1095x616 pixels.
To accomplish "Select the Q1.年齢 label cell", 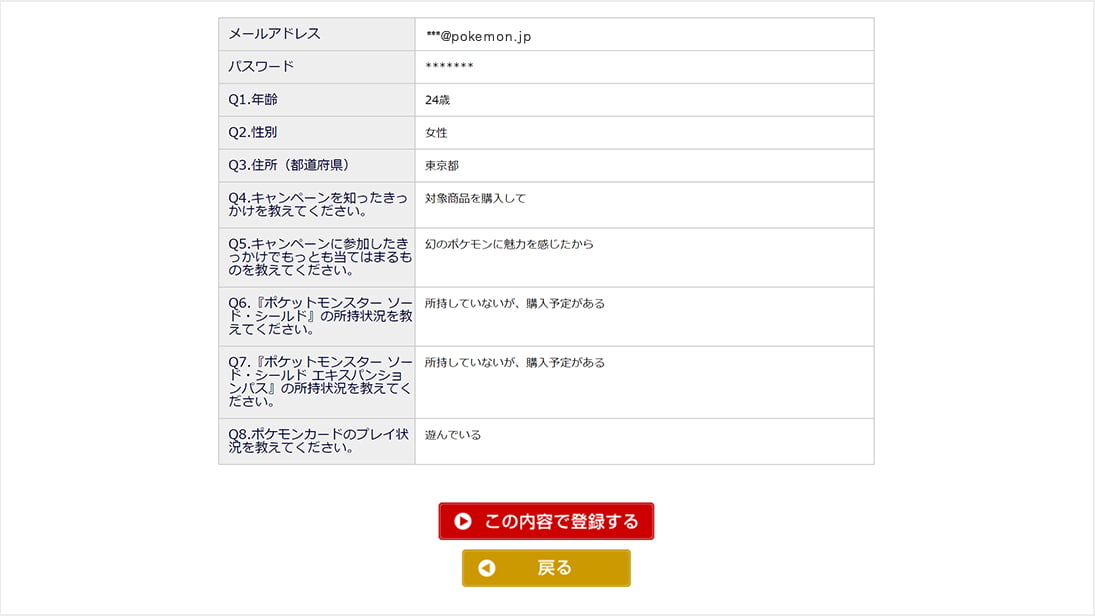I will point(253,100).
